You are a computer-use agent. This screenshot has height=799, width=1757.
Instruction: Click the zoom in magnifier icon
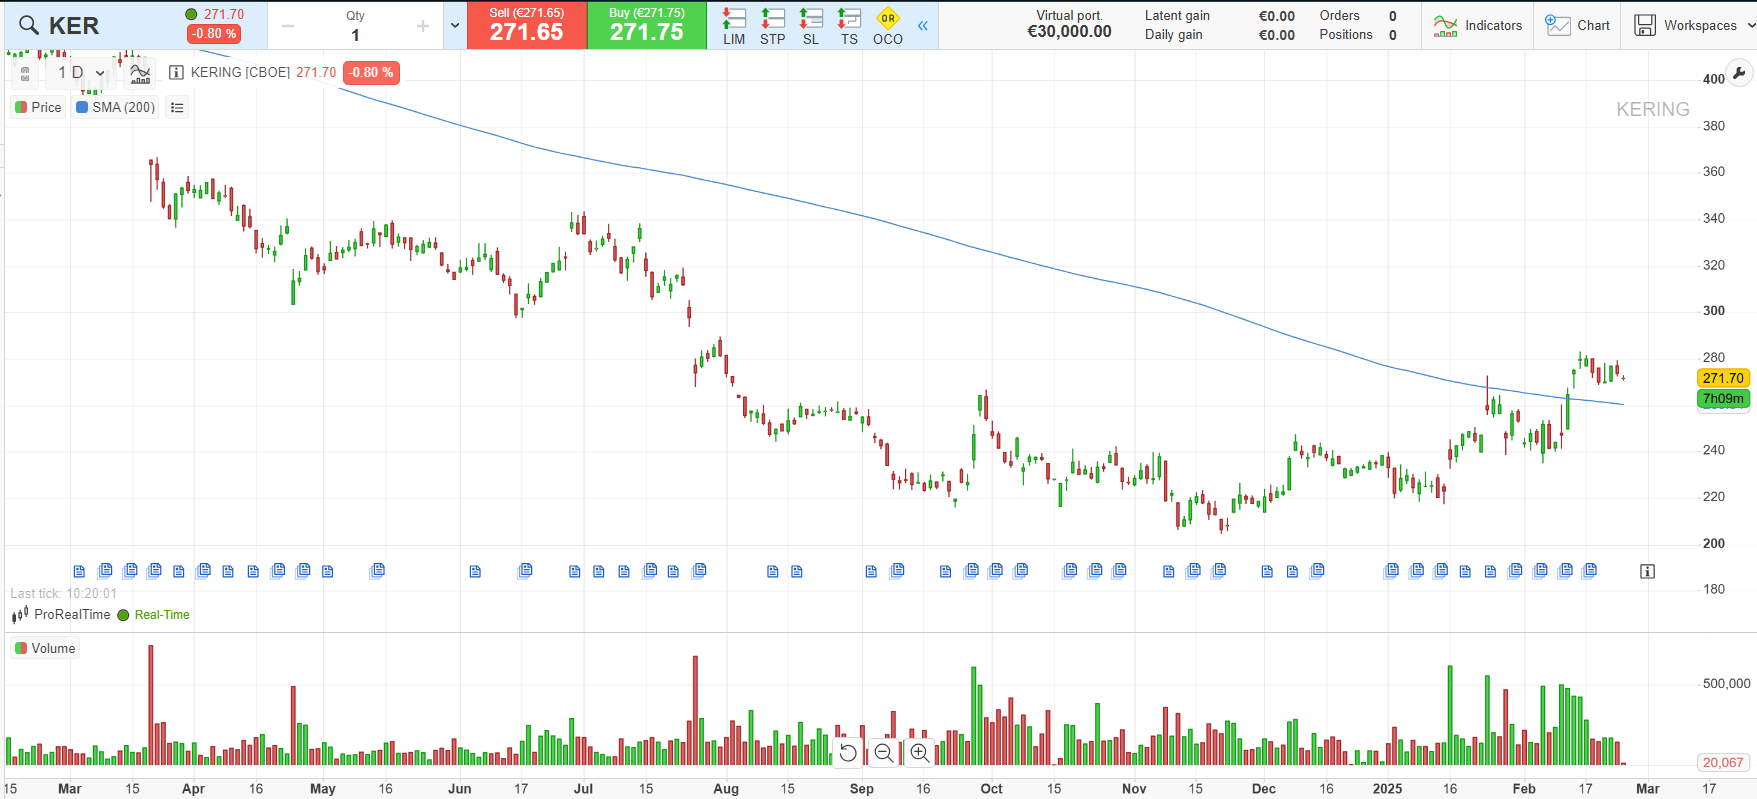point(920,752)
